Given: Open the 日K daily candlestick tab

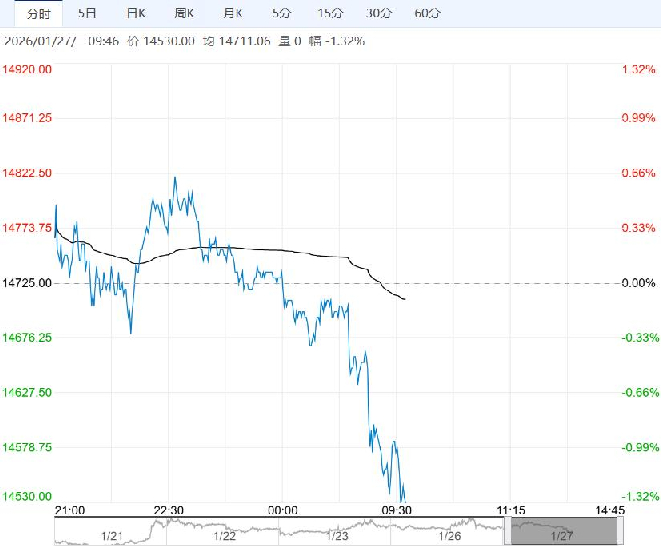Looking at the screenshot, I should pyautogui.click(x=135, y=14).
